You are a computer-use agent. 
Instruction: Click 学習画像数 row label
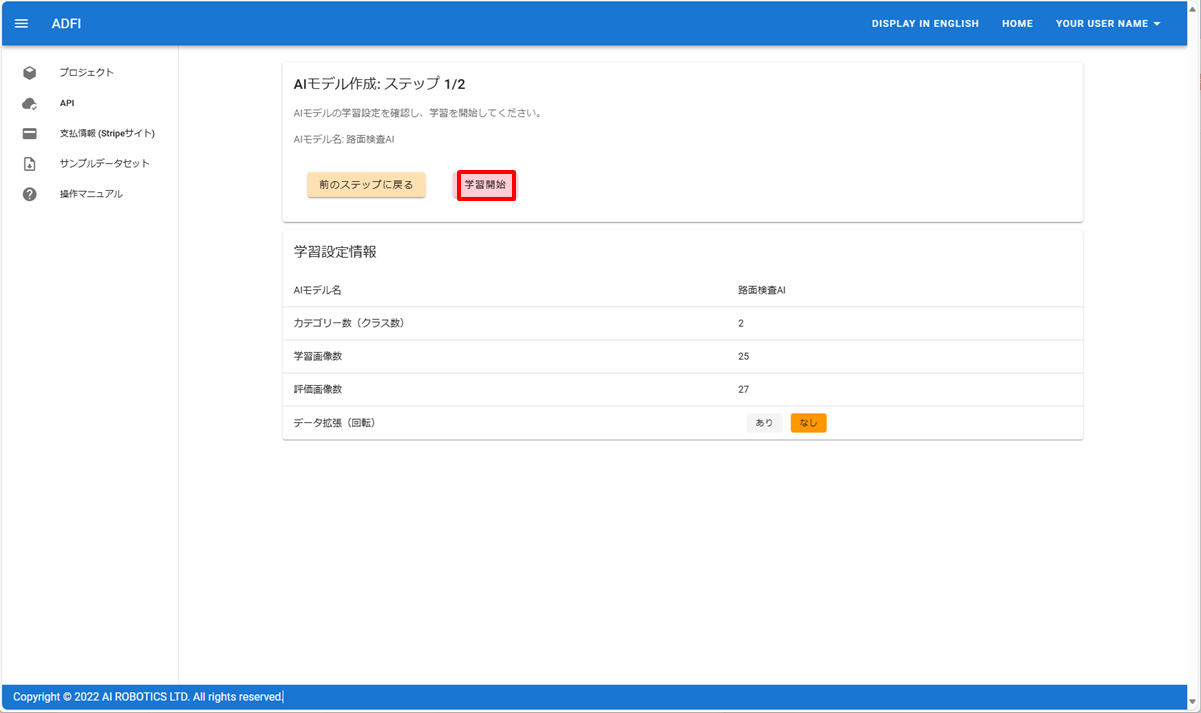(x=318, y=356)
